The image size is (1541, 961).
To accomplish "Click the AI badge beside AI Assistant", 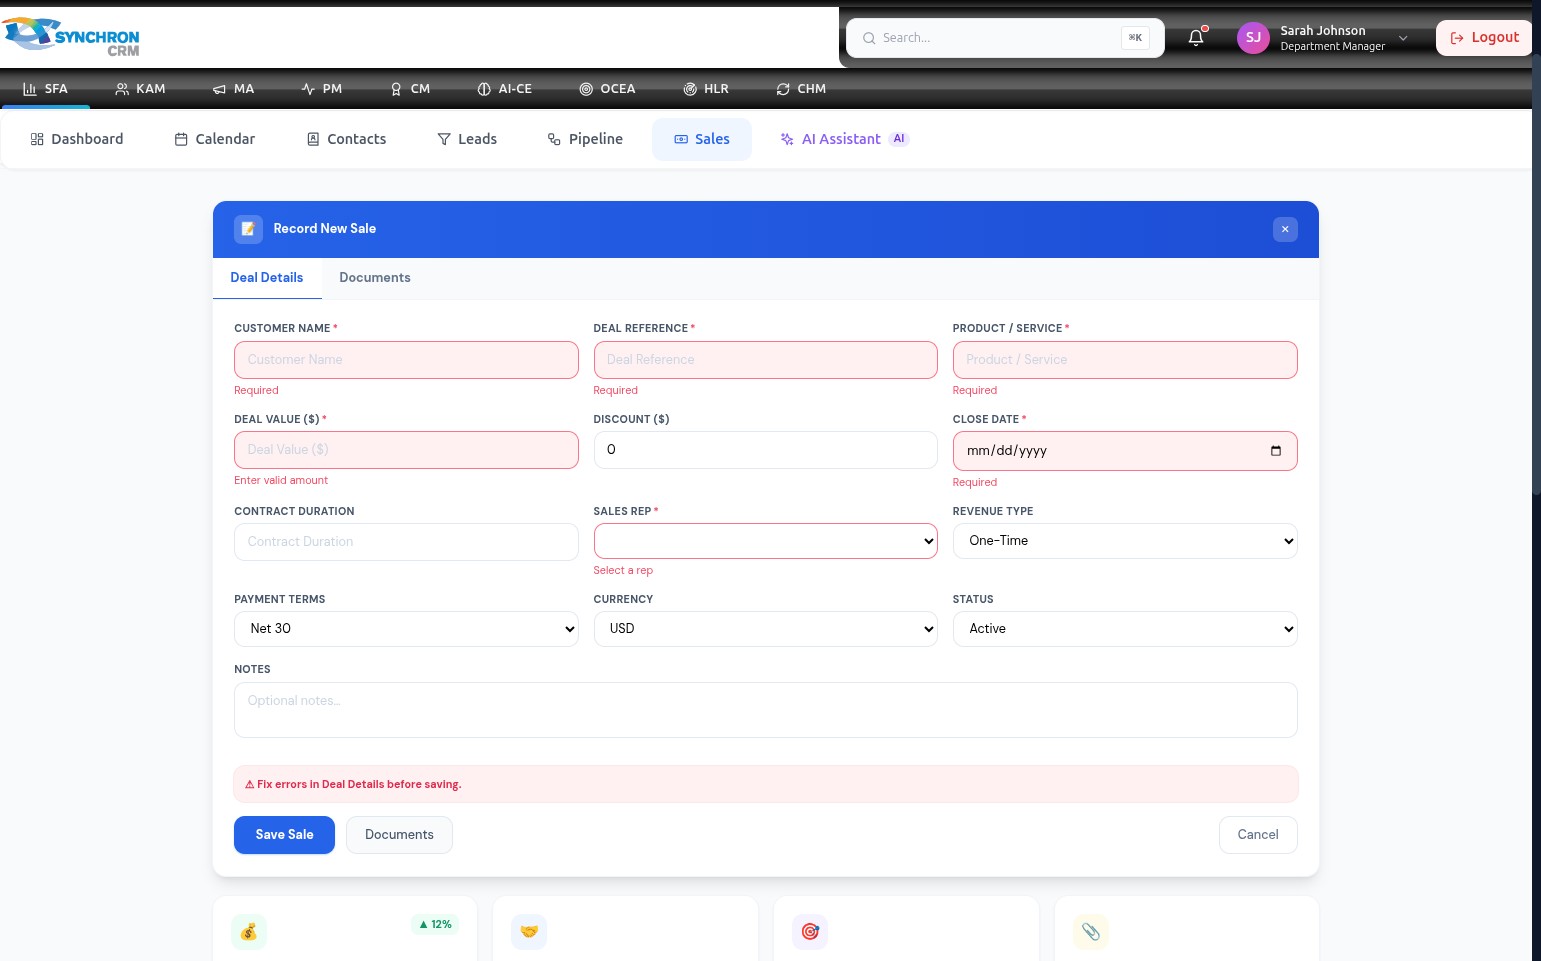I will pos(899,139).
